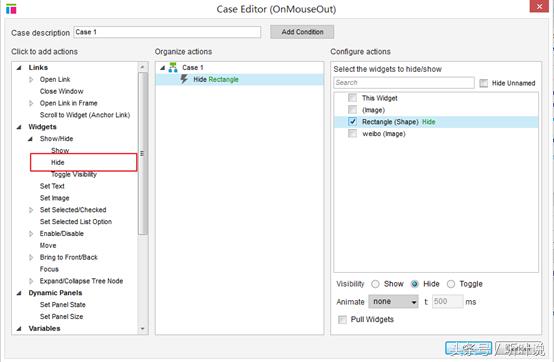Close the Case Editor dialog
This screenshot has width=554, height=362.
click(539, 6)
